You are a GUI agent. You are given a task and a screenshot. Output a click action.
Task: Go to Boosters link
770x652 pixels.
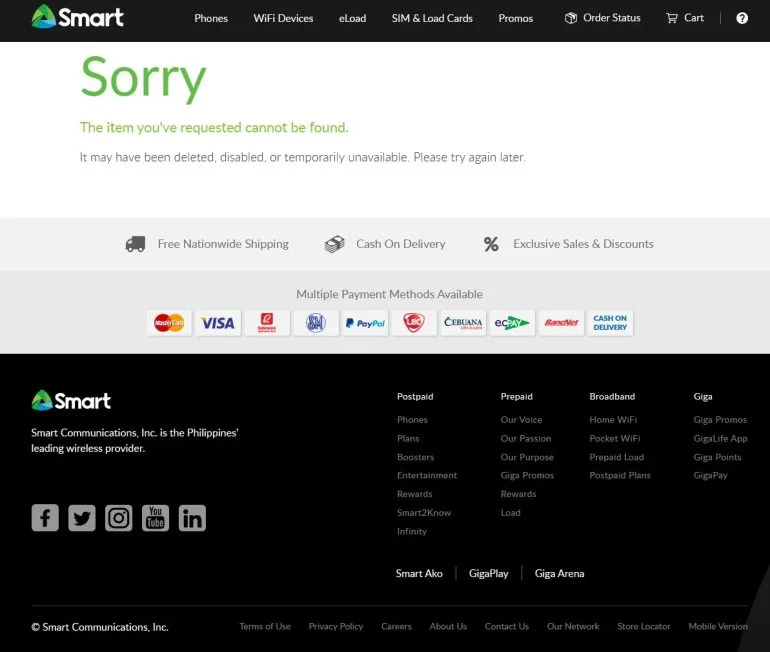click(x=415, y=457)
